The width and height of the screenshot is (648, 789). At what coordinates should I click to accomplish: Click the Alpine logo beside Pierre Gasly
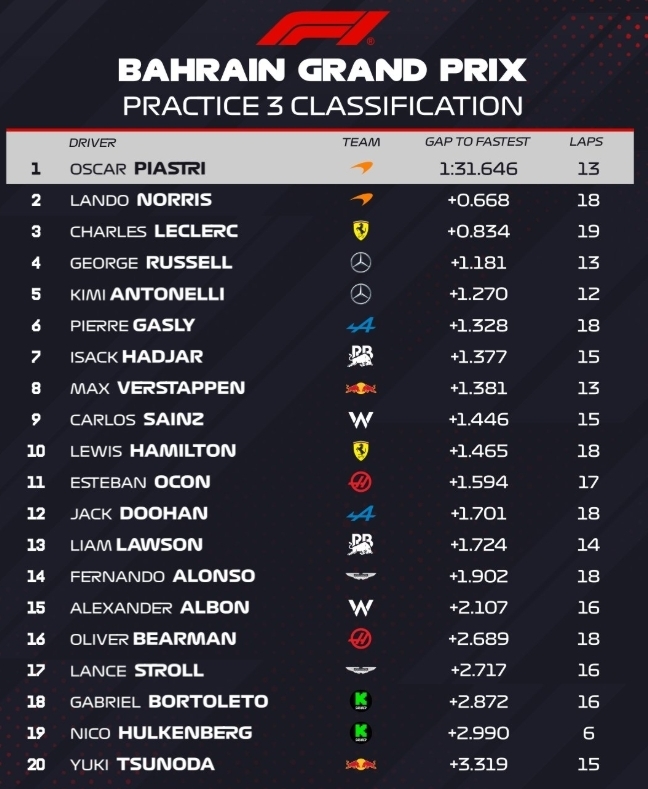(x=361, y=325)
